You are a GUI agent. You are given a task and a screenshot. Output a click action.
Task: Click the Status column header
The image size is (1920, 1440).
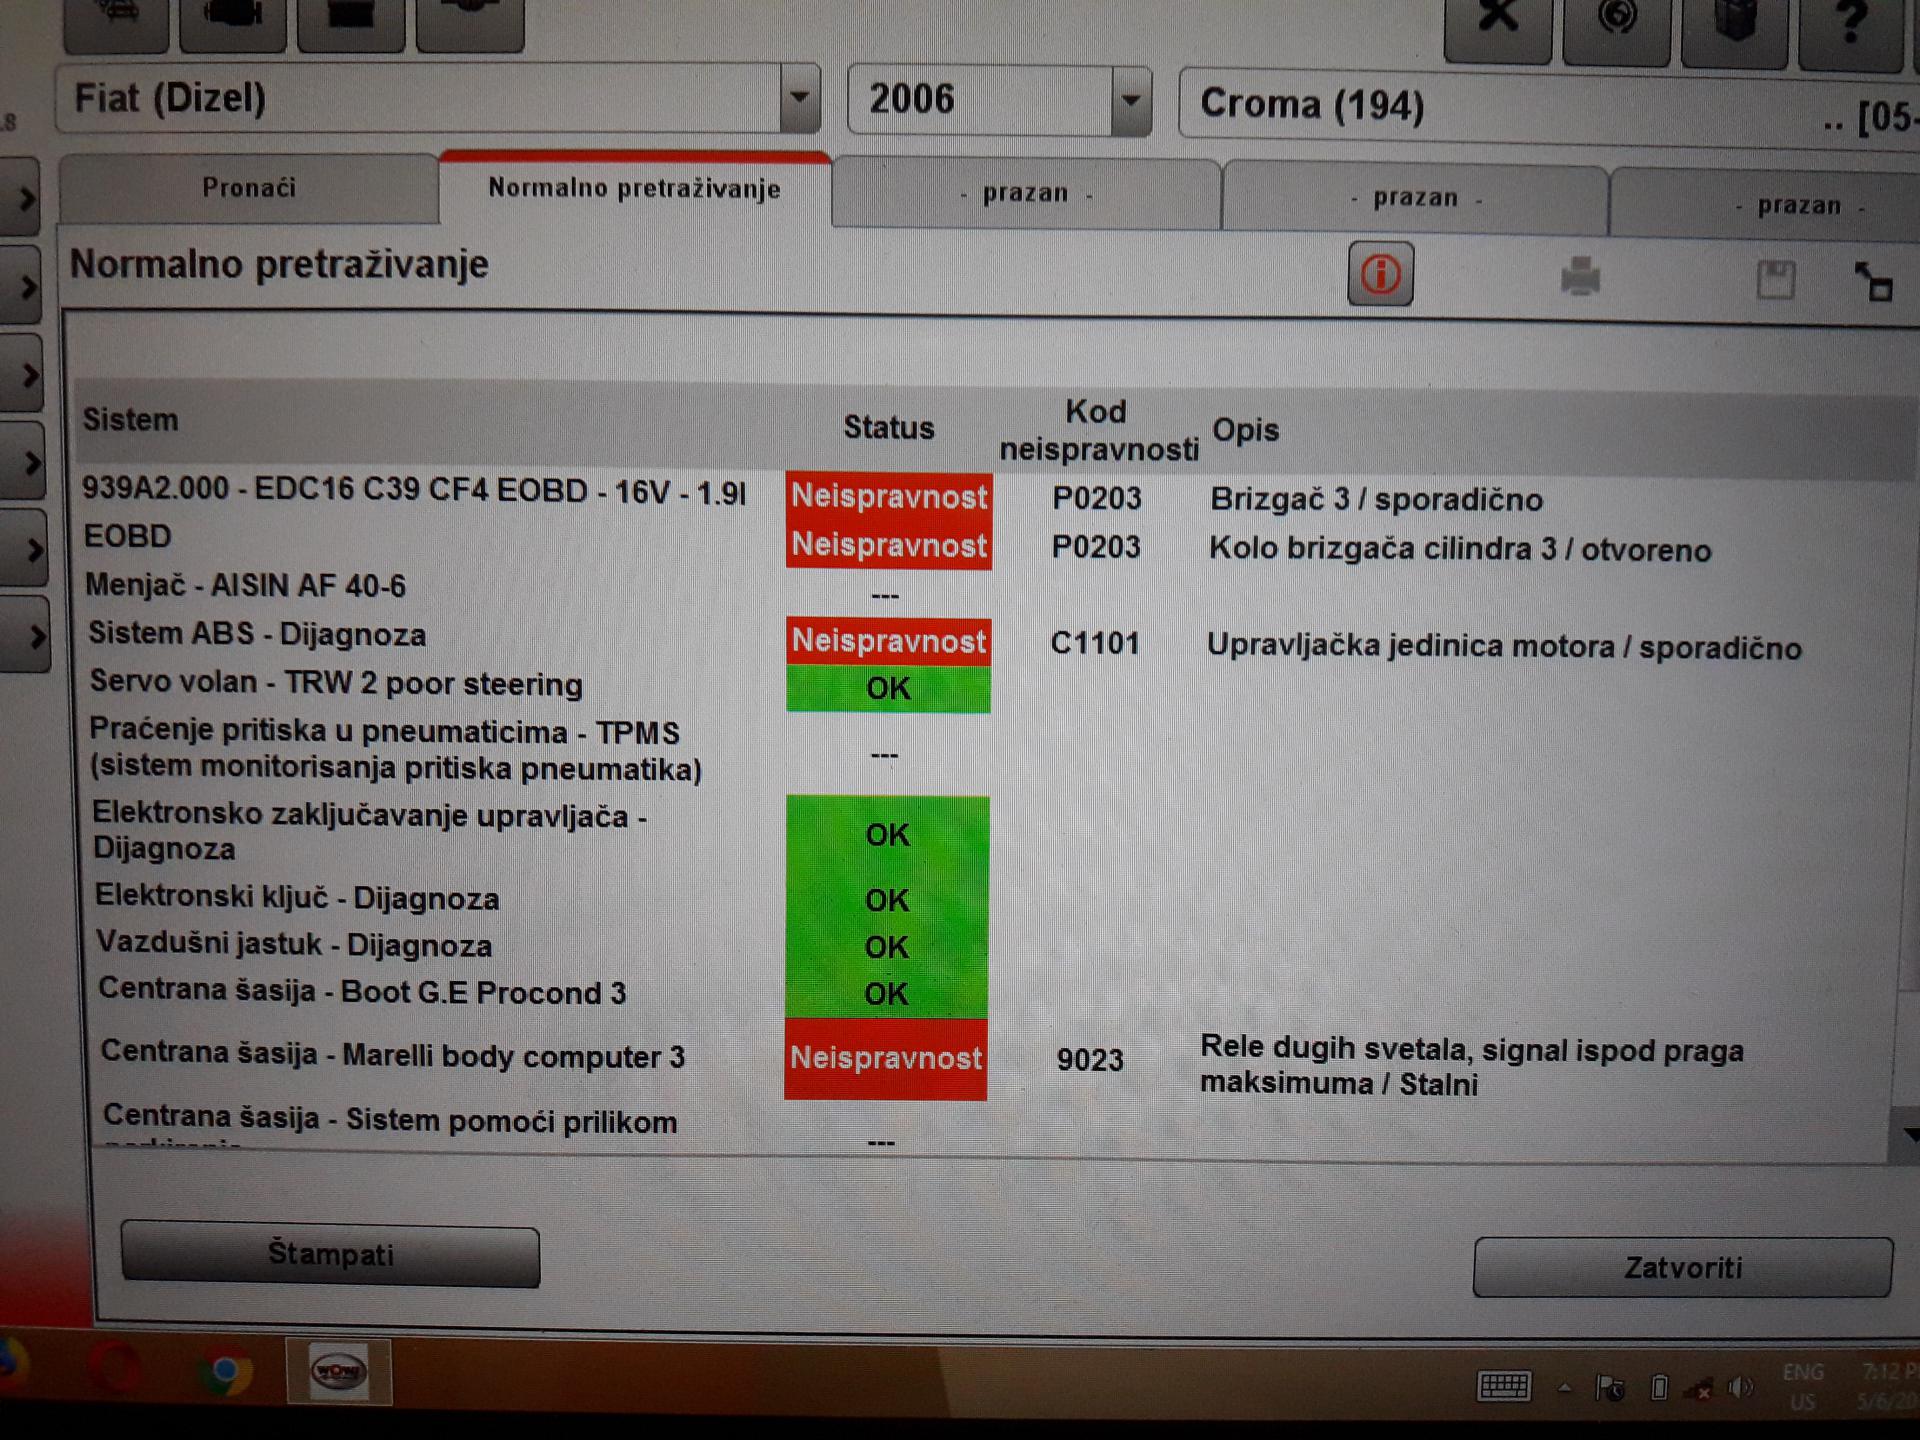(888, 428)
